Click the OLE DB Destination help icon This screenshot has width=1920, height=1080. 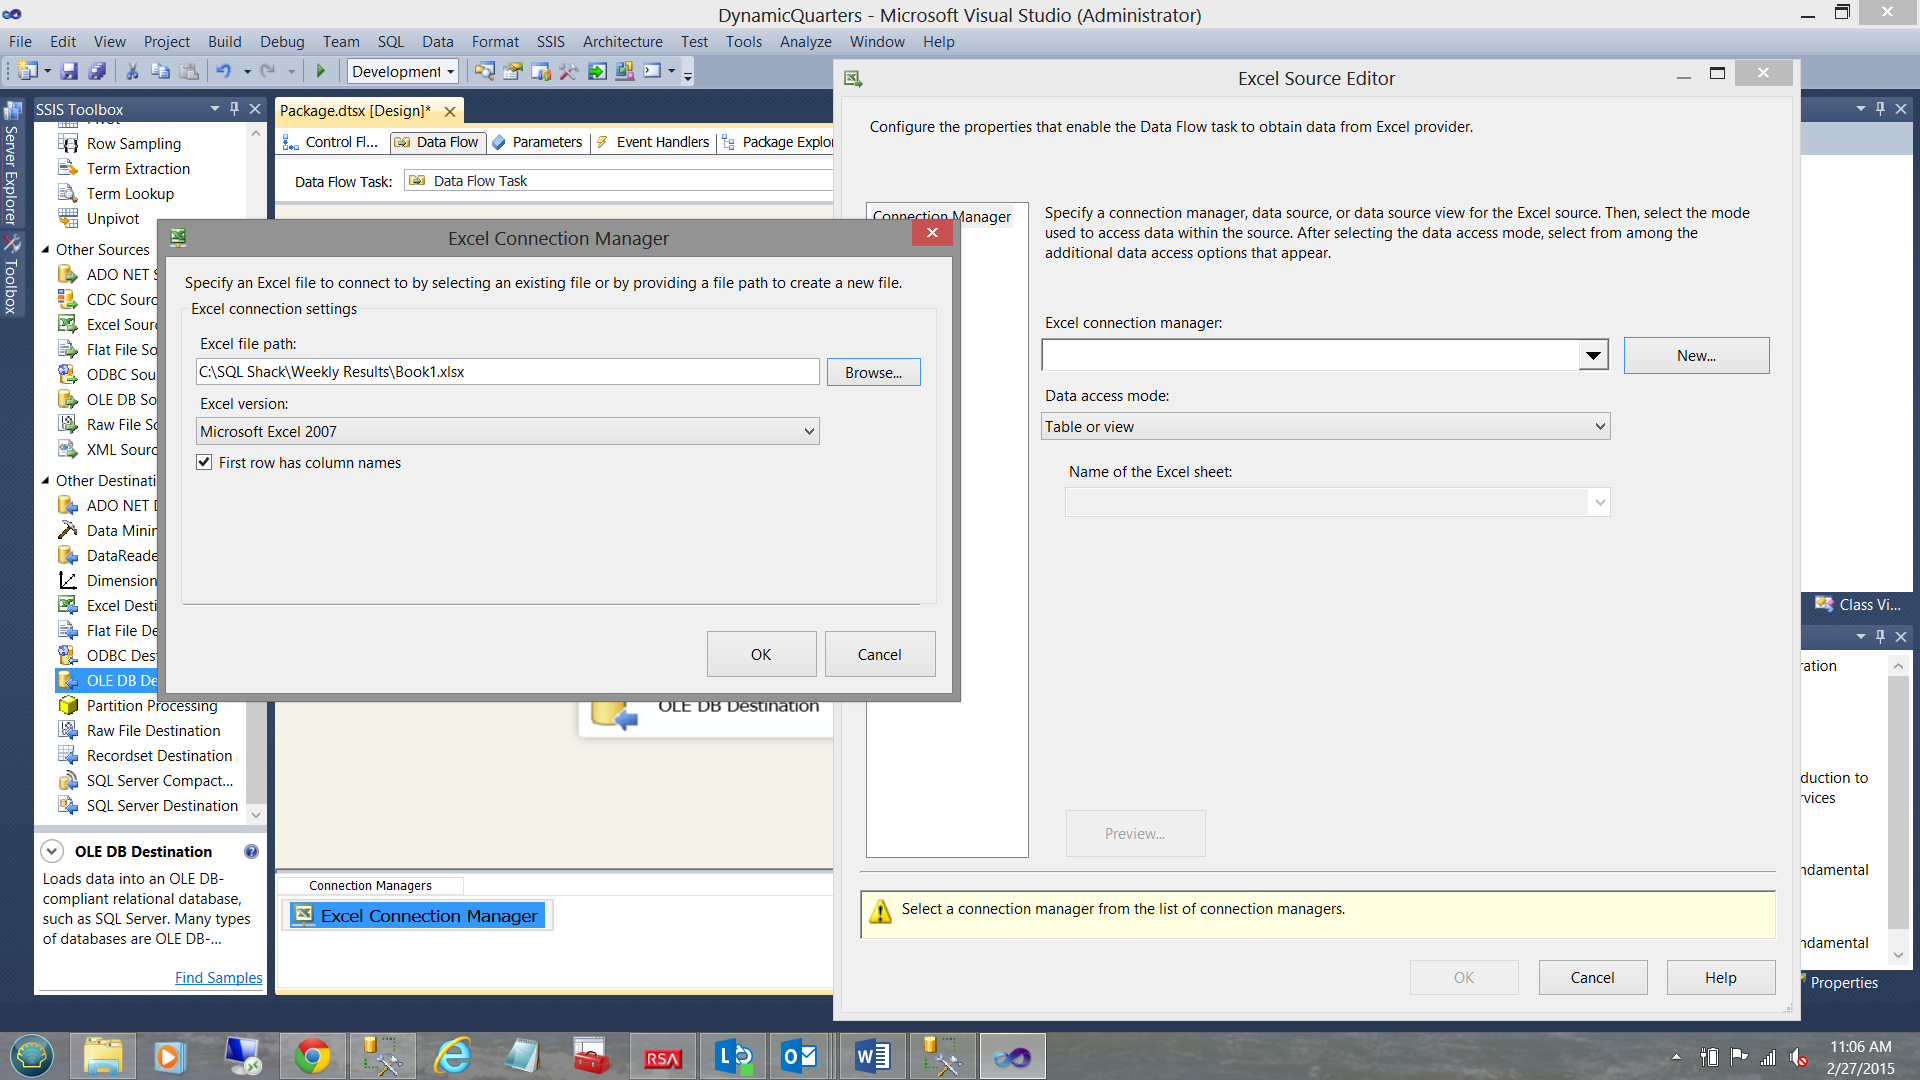(251, 852)
